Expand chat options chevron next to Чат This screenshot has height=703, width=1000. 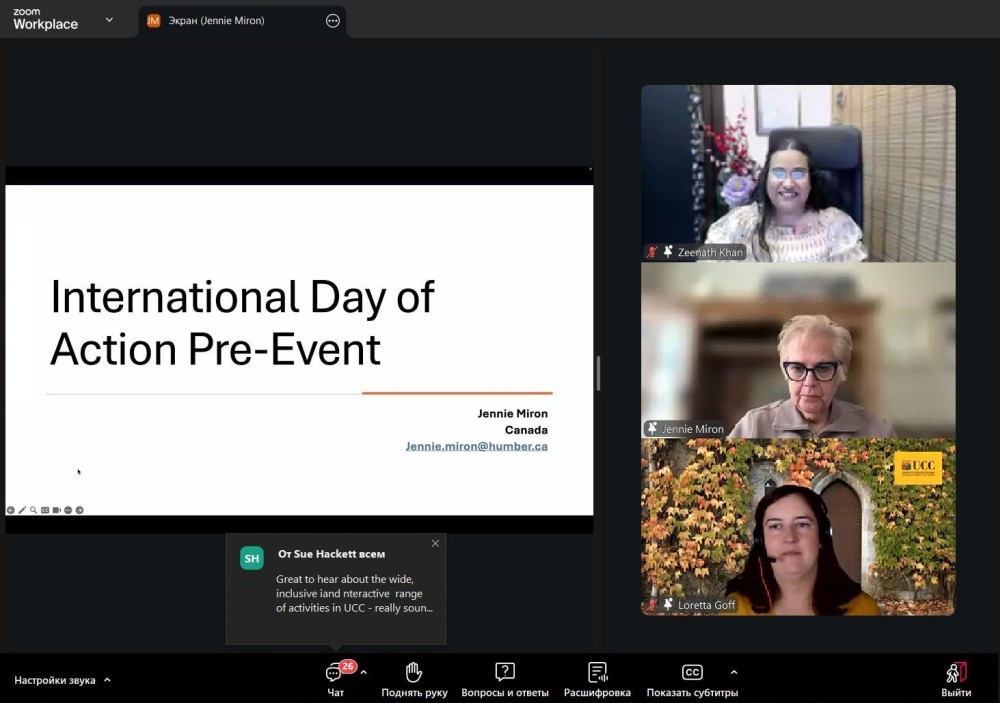[x=364, y=672]
